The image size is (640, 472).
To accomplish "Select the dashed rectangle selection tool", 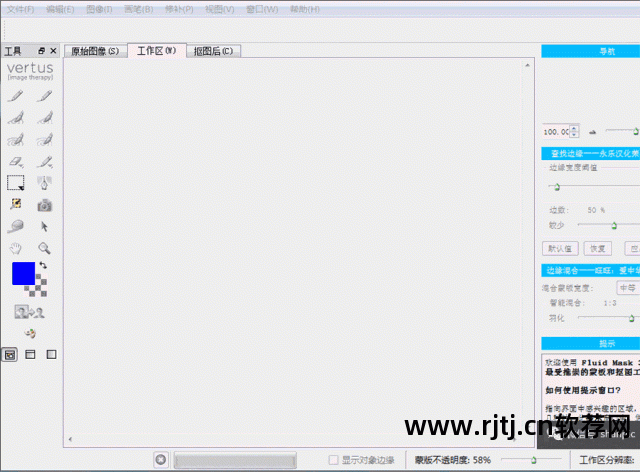I will (16, 183).
